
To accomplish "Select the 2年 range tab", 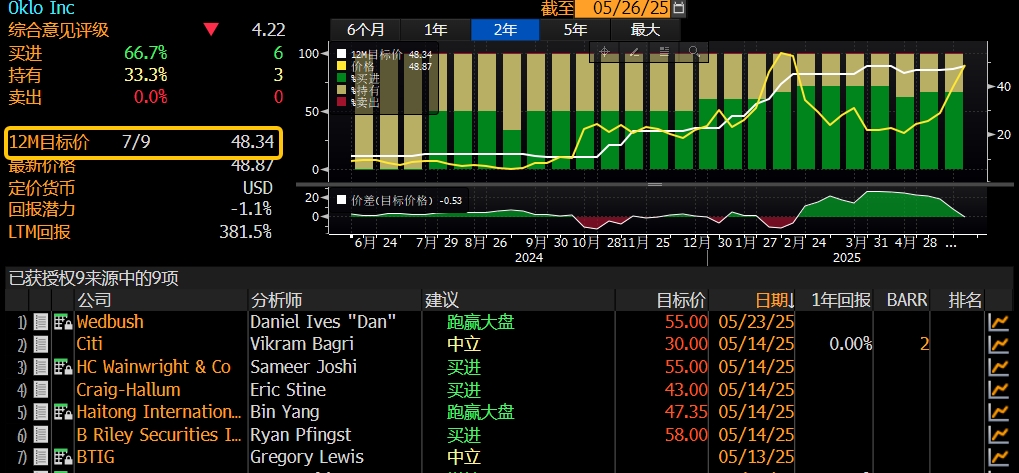I will point(505,29).
